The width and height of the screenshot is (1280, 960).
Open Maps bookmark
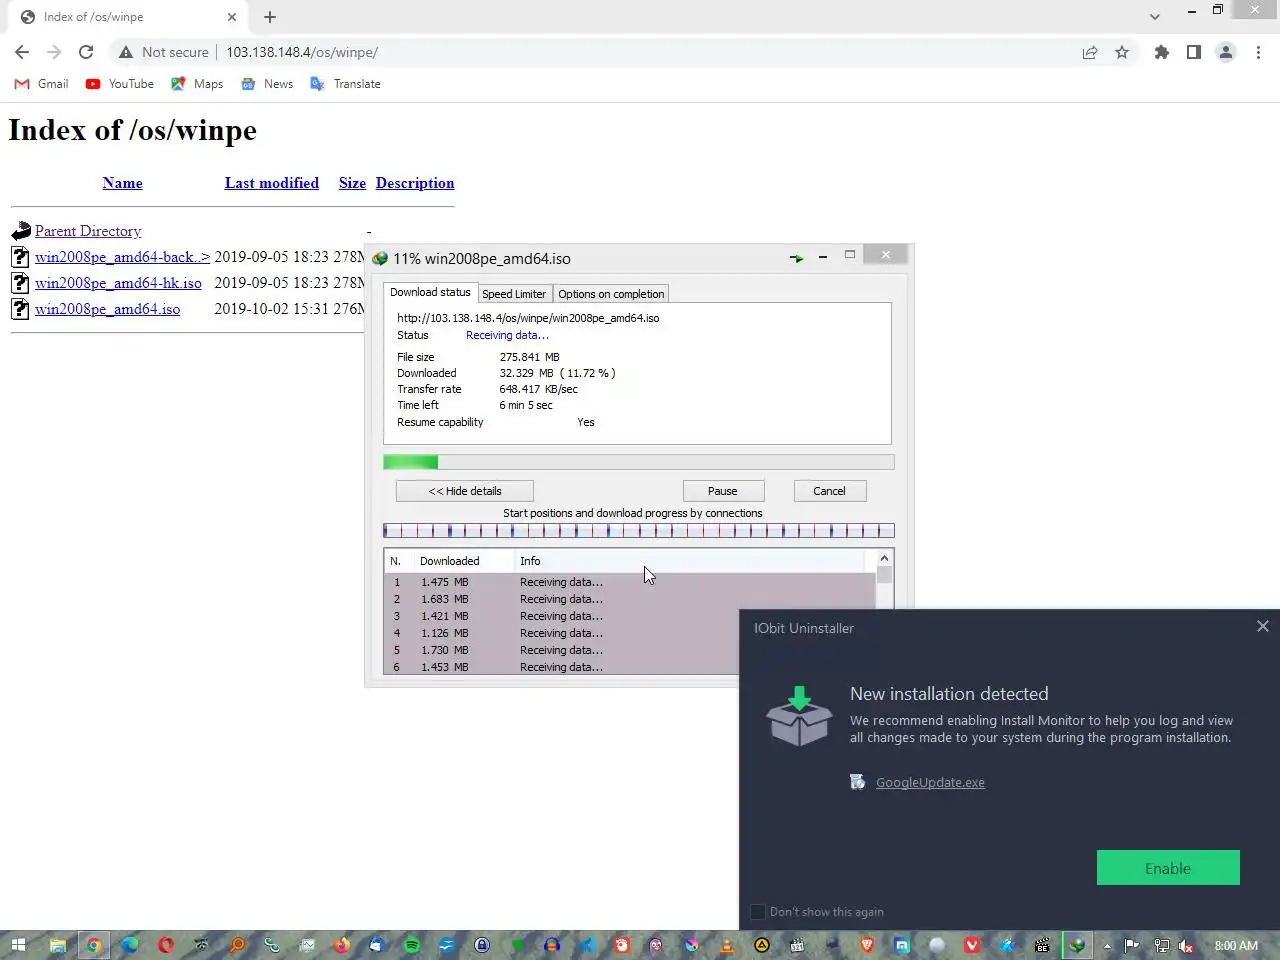(197, 84)
